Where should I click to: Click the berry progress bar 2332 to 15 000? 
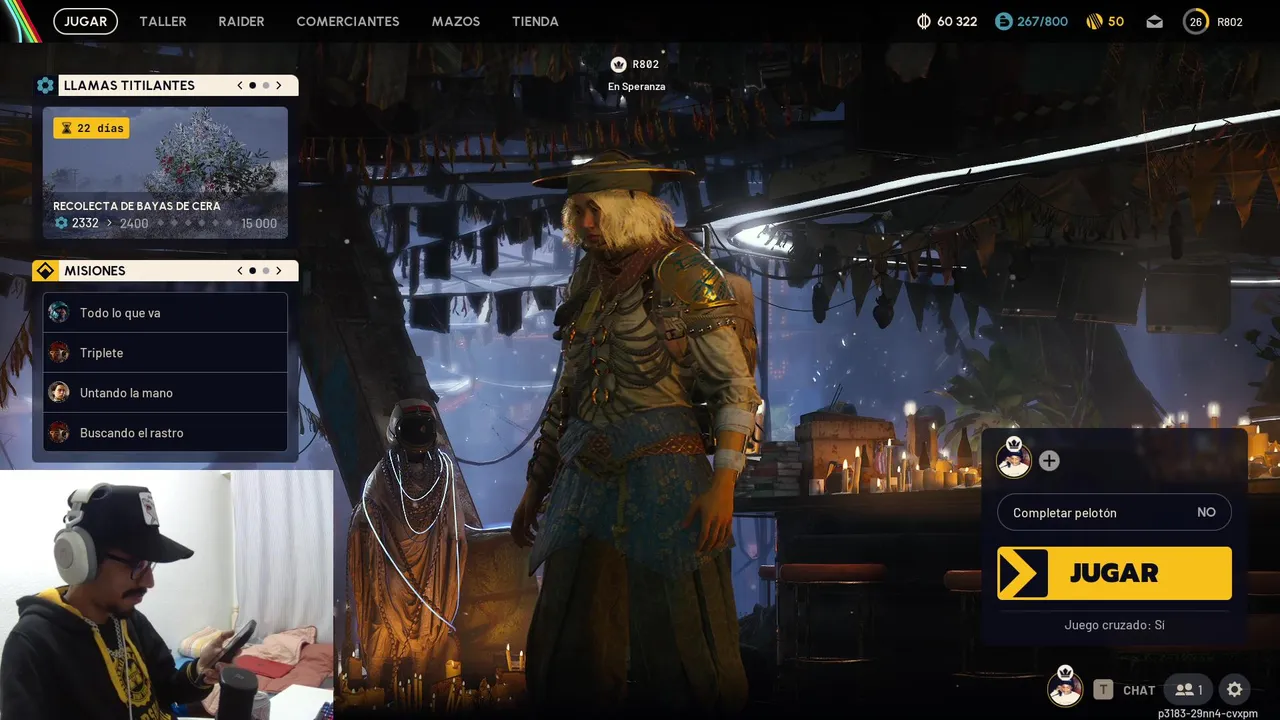(165, 223)
